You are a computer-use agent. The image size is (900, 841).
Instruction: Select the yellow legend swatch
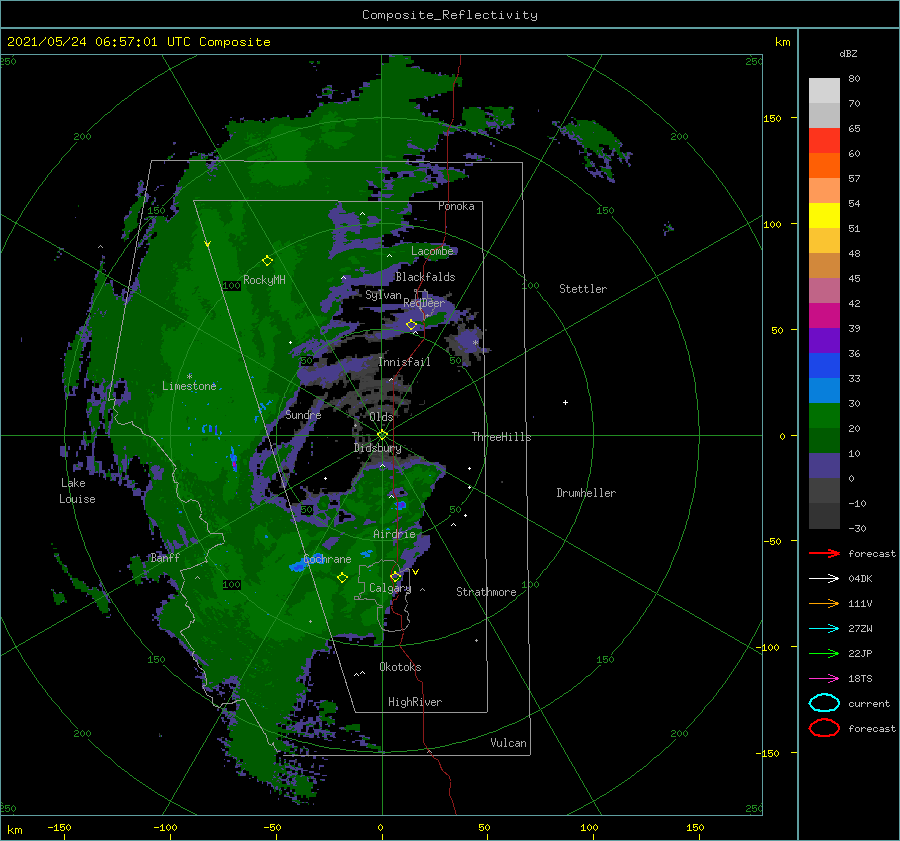pos(824,216)
